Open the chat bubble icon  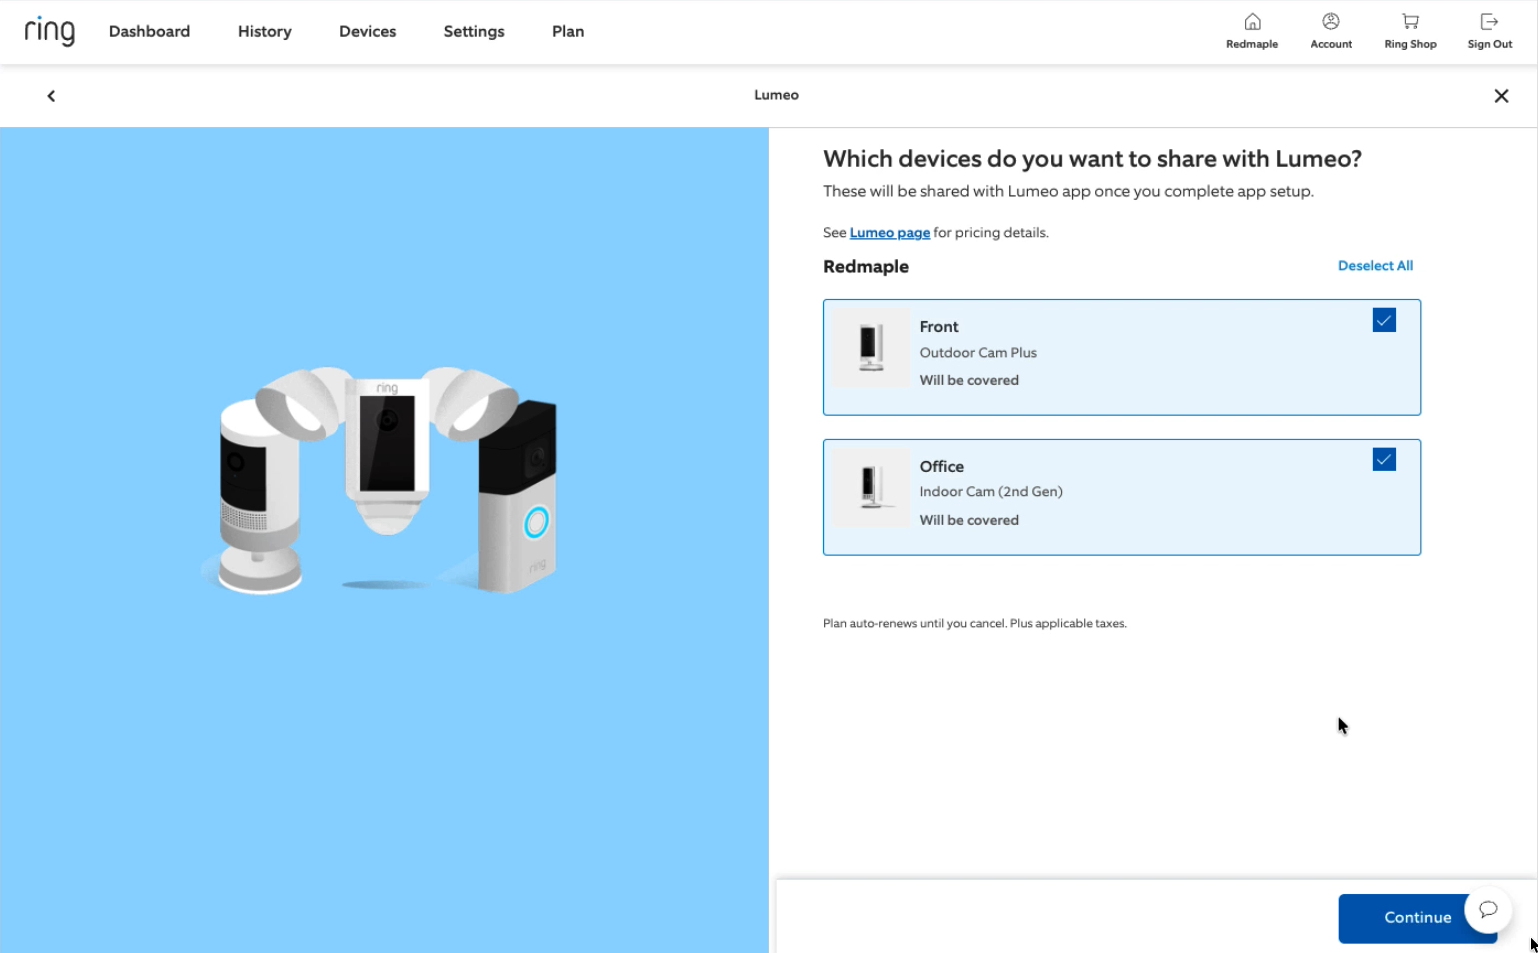(1488, 909)
